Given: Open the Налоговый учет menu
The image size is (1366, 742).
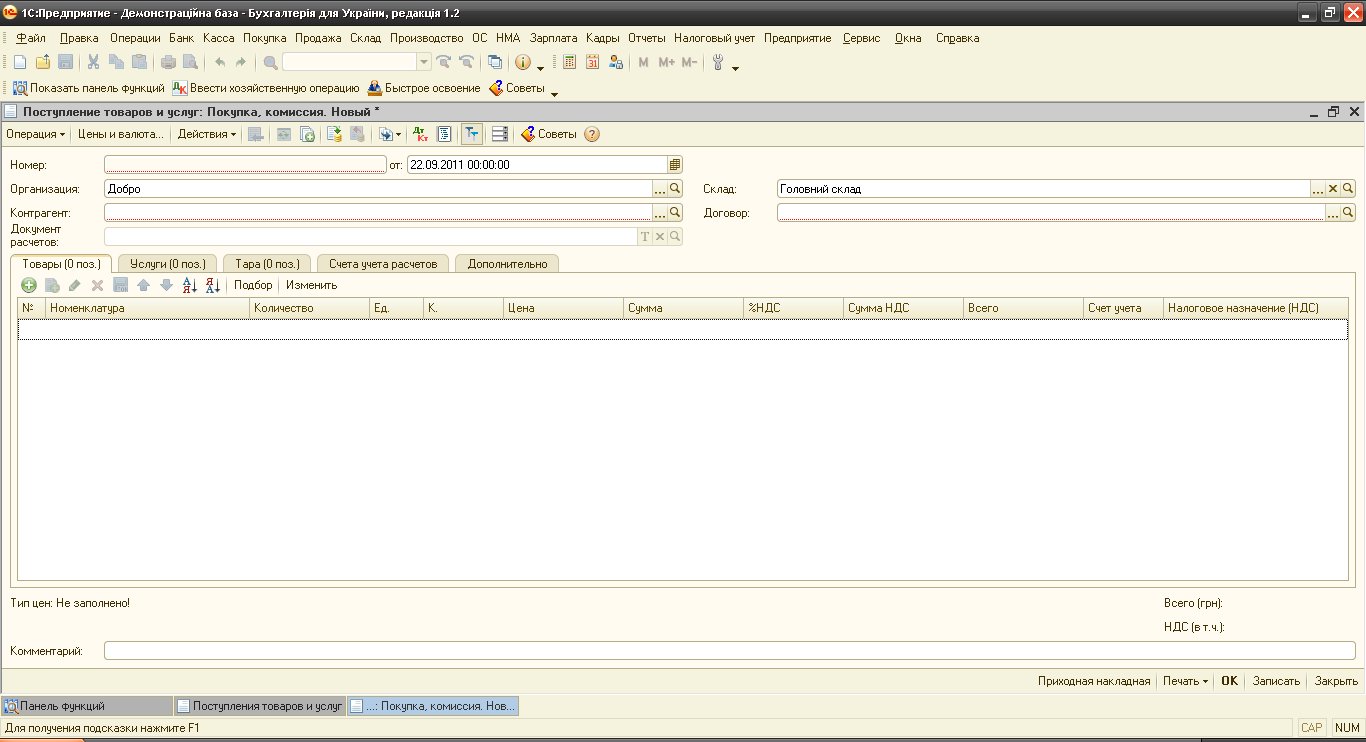Looking at the screenshot, I should (x=715, y=38).
